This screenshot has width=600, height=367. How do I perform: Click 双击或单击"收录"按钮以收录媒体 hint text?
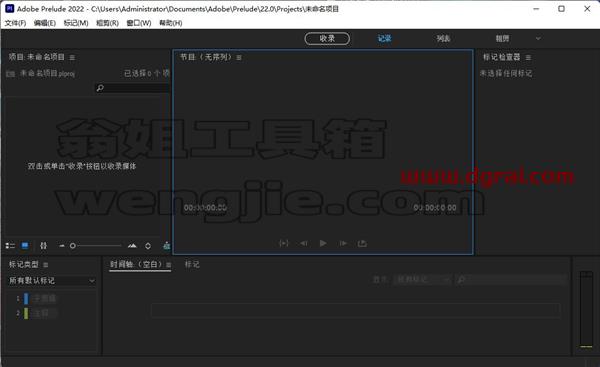[82, 166]
